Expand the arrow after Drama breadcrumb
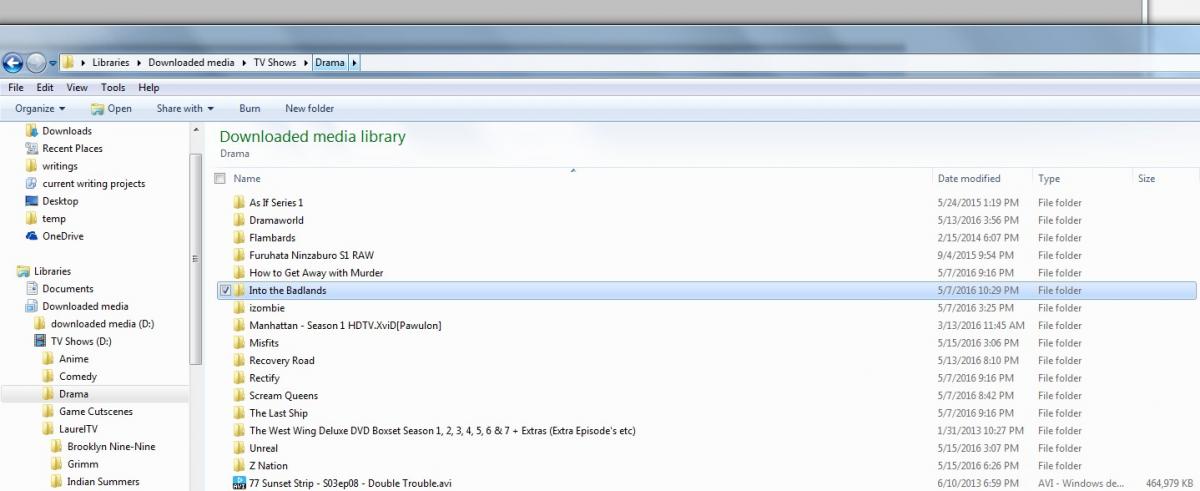The width and height of the screenshot is (1200, 491). click(x=354, y=62)
